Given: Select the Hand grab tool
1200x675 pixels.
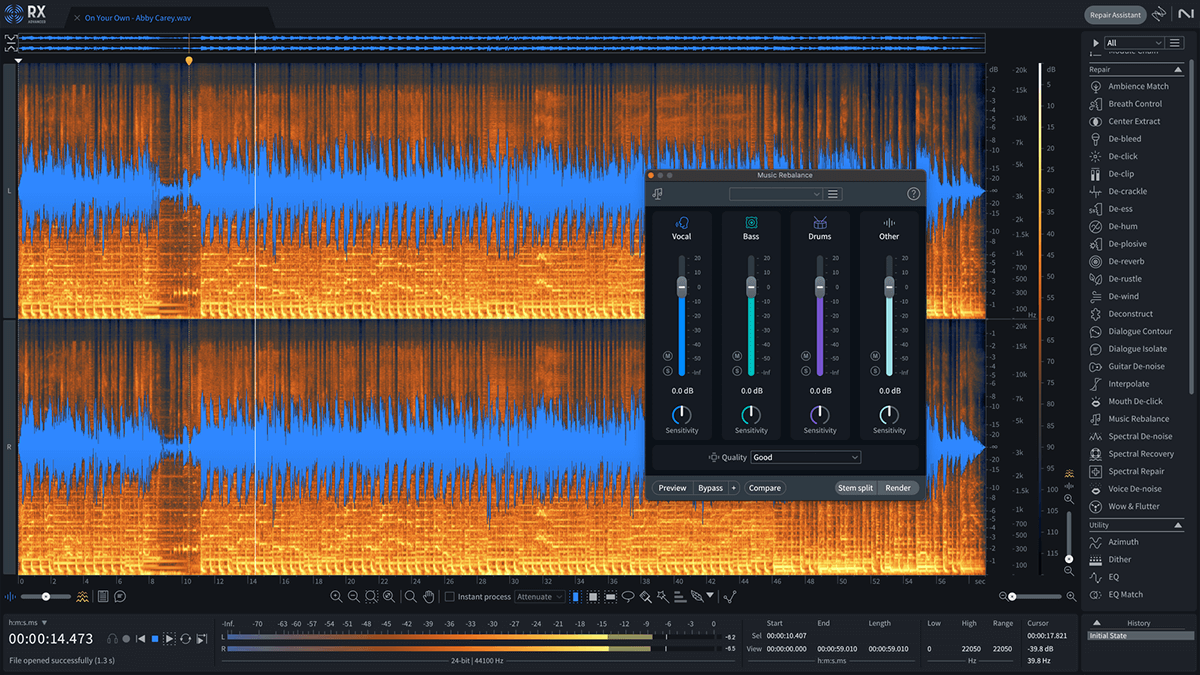Looking at the screenshot, I should [x=428, y=596].
